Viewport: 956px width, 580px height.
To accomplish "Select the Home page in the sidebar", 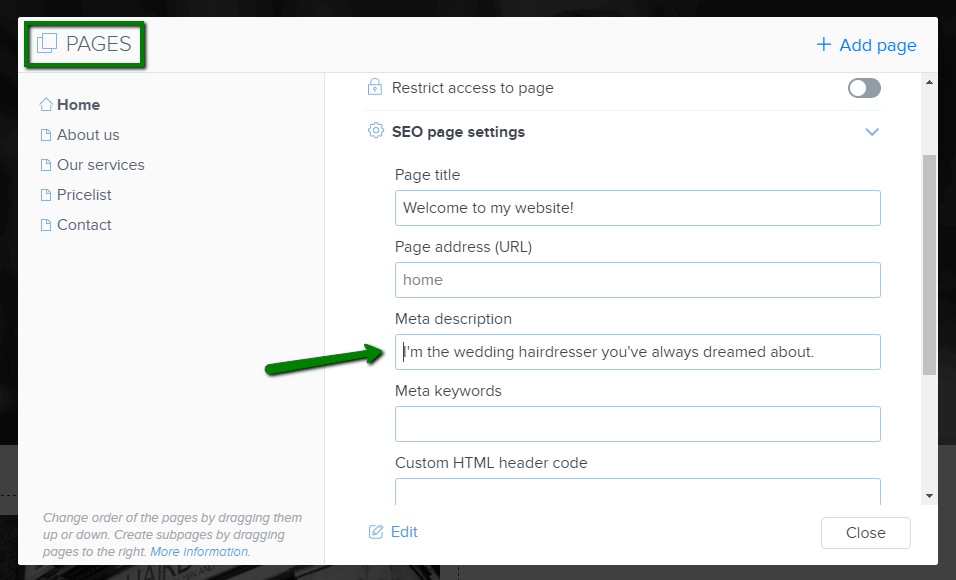I will point(78,104).
